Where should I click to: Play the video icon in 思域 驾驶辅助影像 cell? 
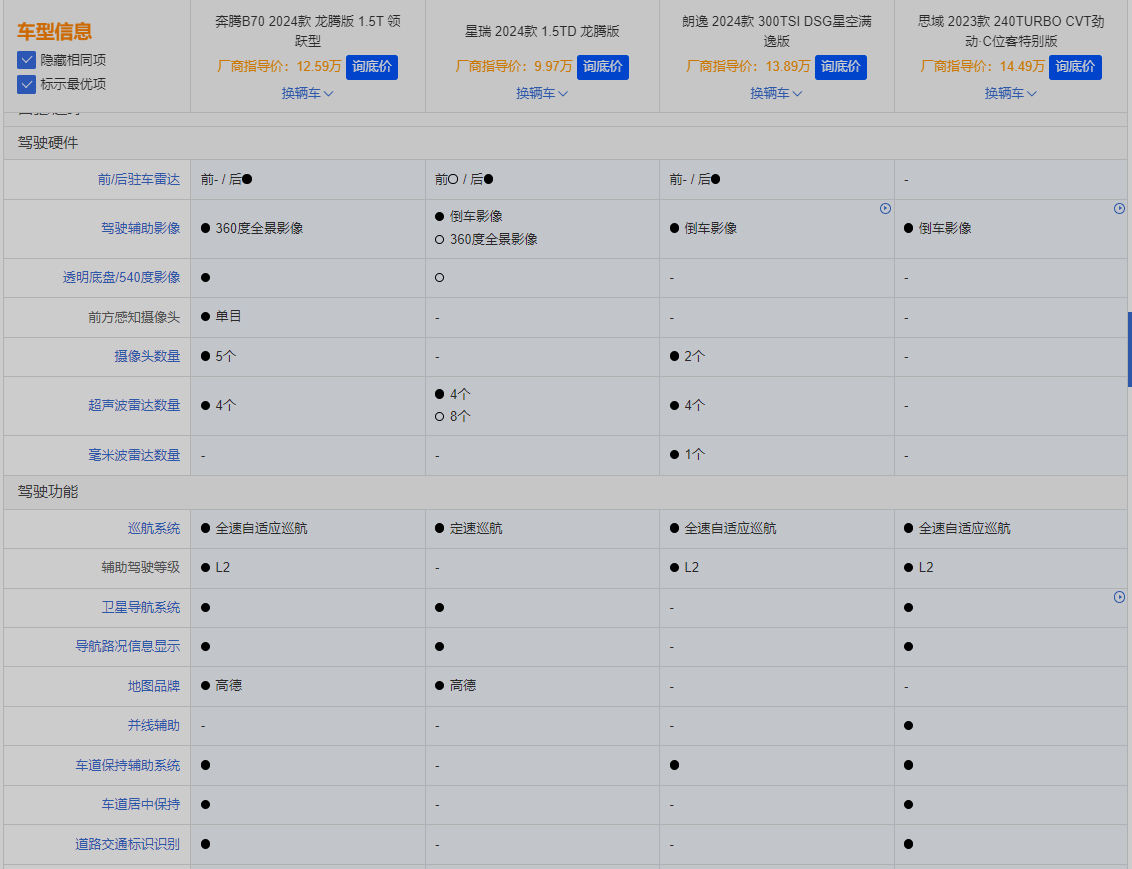(x=1119, y=209)
